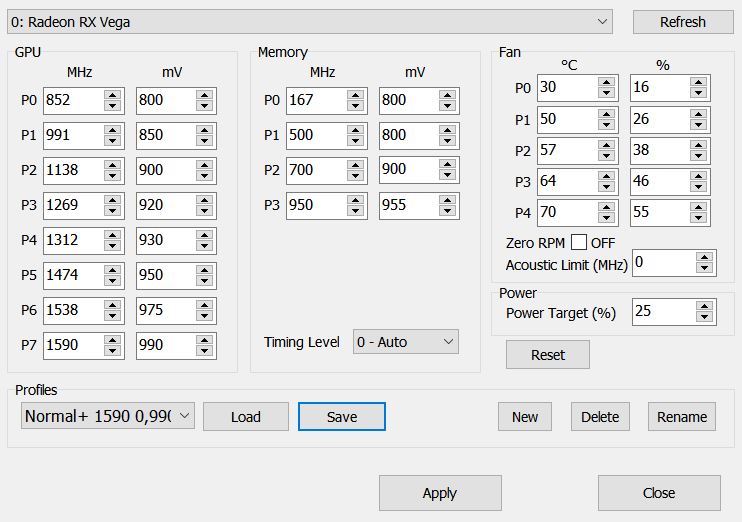
Task: Decrease Fan P4 temperature with down arrow
Action: click(606, 218)
